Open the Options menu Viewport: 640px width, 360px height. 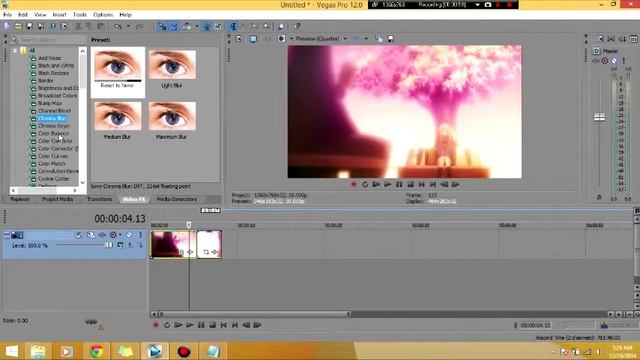(103, 15)
